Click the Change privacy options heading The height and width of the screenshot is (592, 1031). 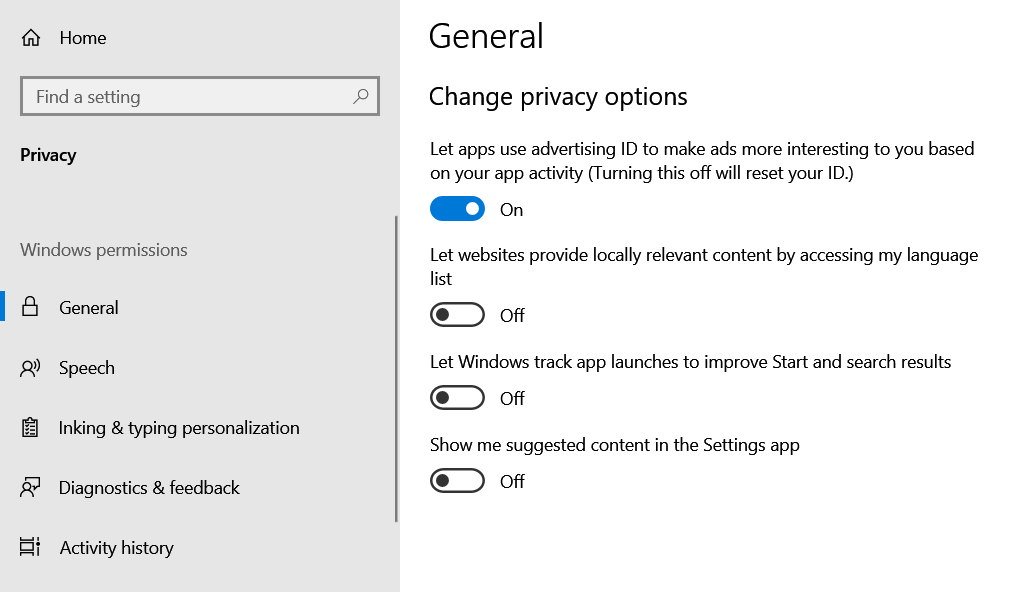tap(558, 97)
